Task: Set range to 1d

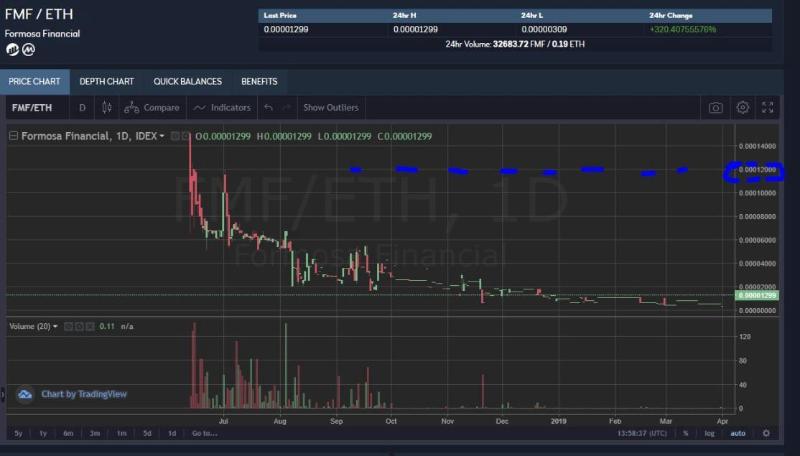Action: tap(172, 433)
